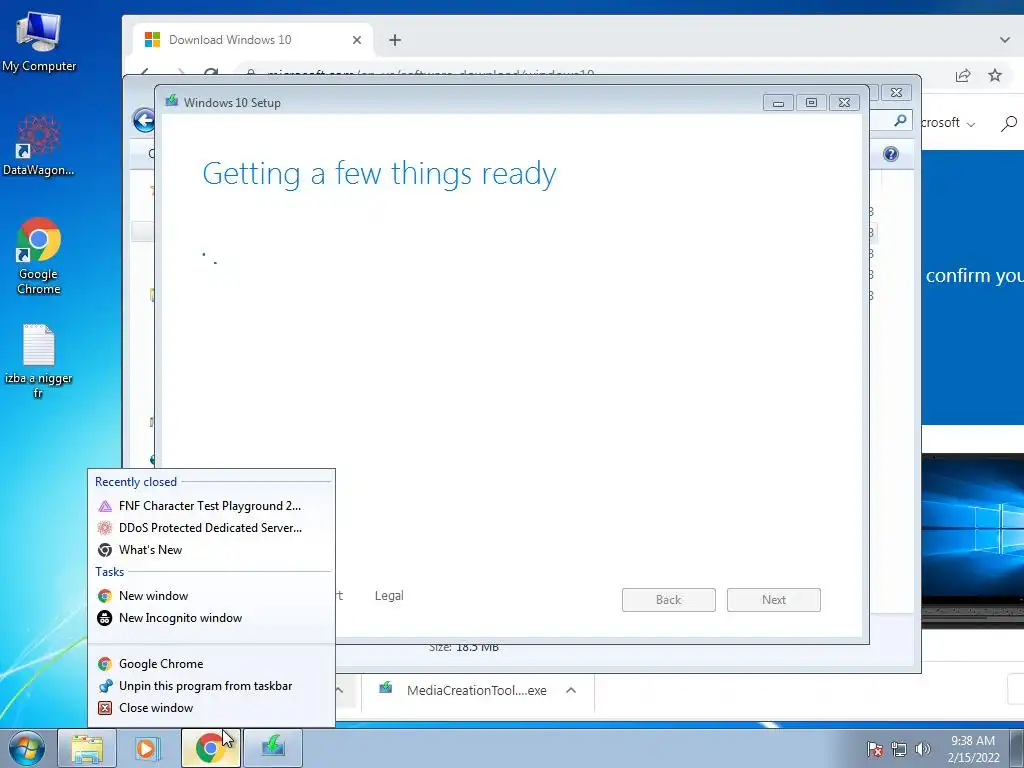Click Explorer search box magnifier
Image resolution: width=1024 pixels, height=768 pixels.
coord(900,120)
